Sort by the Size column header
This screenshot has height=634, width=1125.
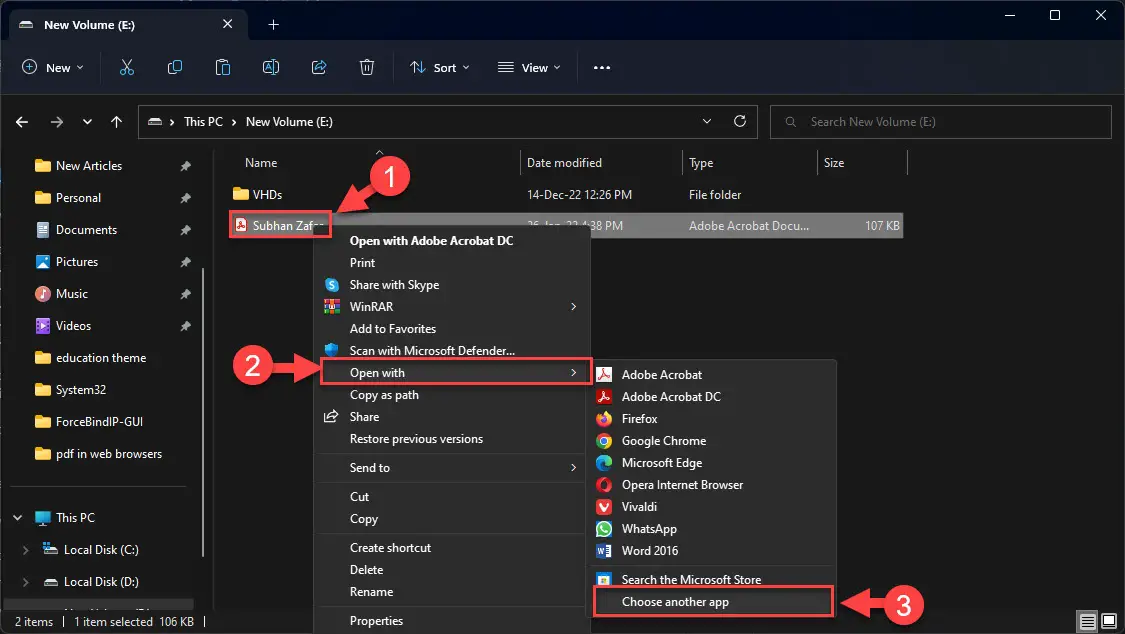(x=834, y=163)
